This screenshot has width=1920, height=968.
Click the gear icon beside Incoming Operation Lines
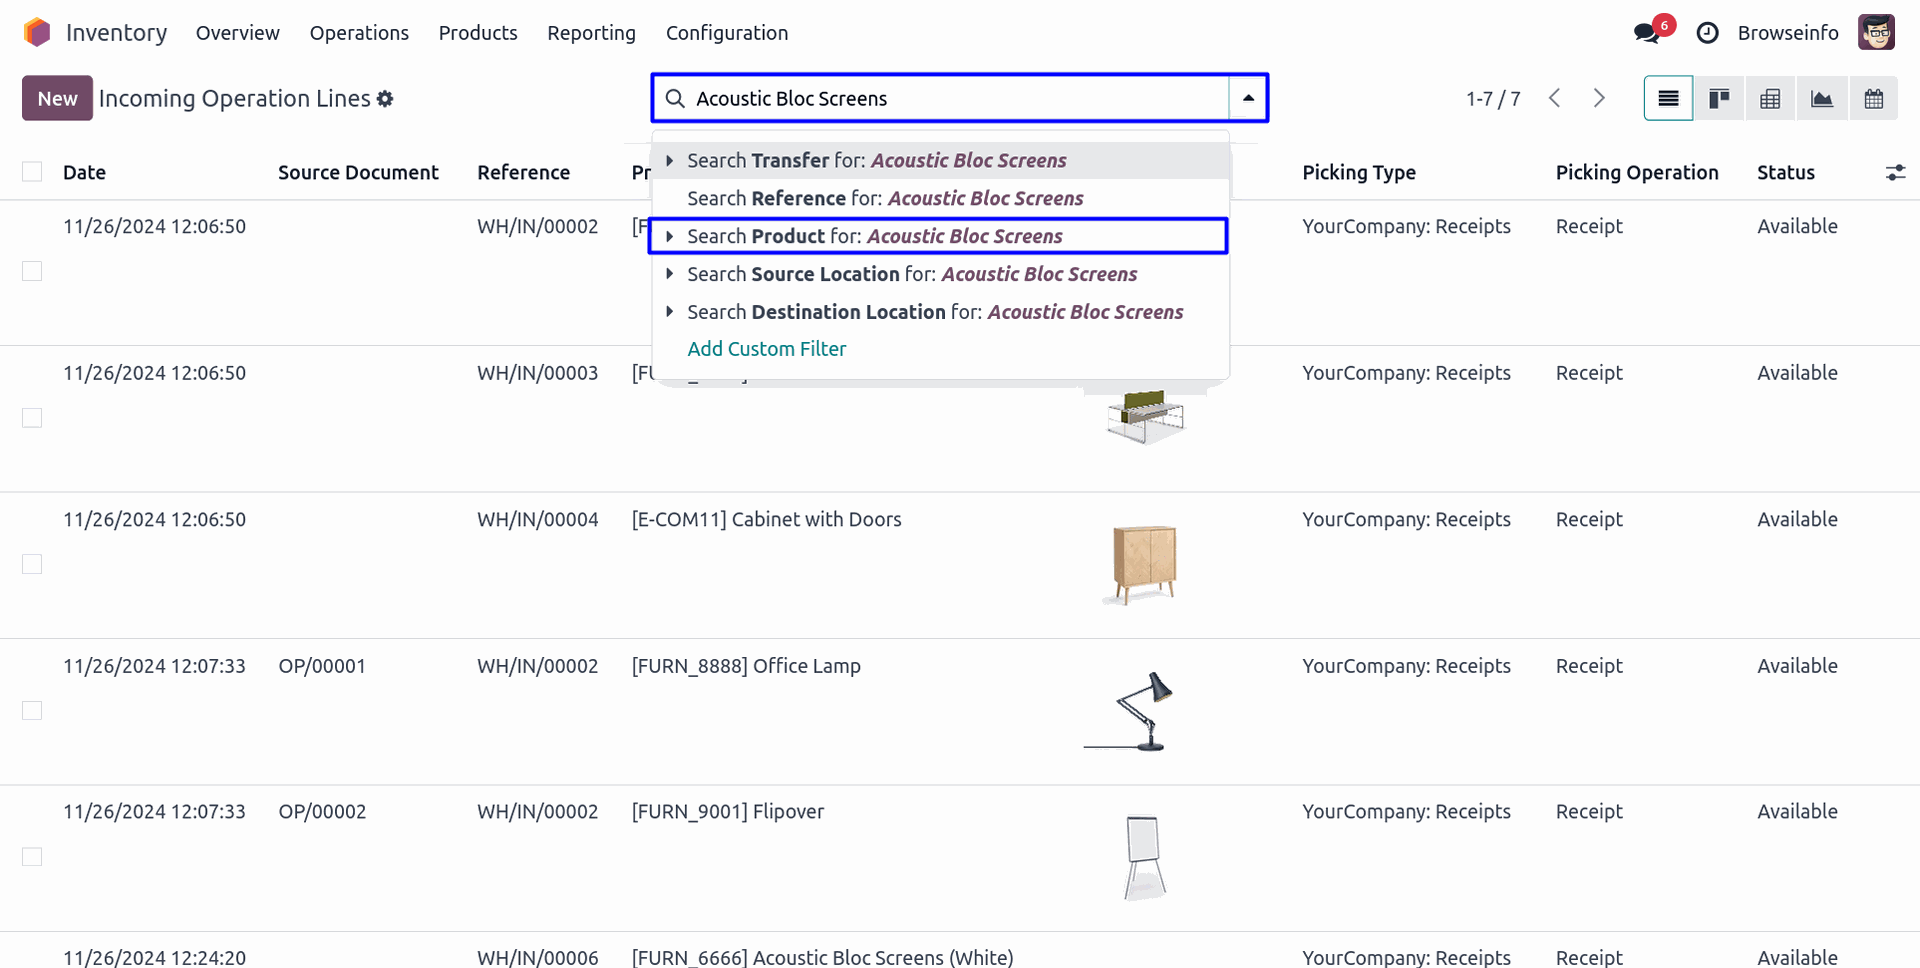(x=385, y=99)
